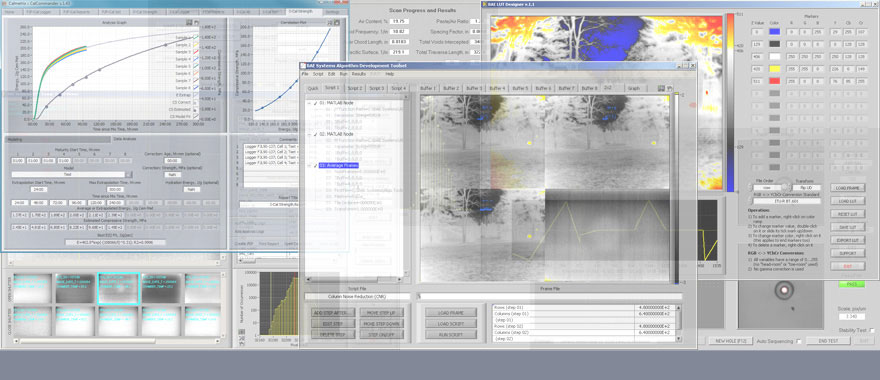
Task: Switch to the Buffer 1 tab
Action: [x=429, y=88]
